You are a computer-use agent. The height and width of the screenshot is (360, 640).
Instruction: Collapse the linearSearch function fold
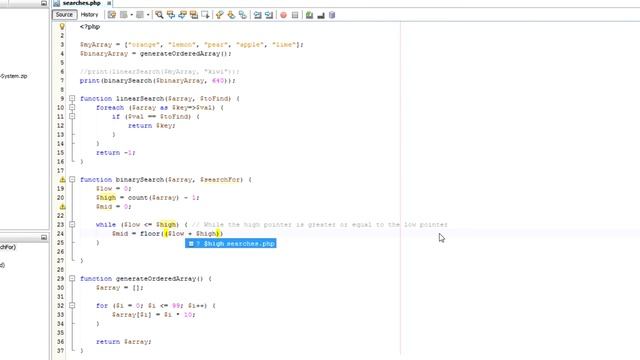coord(72,98)
